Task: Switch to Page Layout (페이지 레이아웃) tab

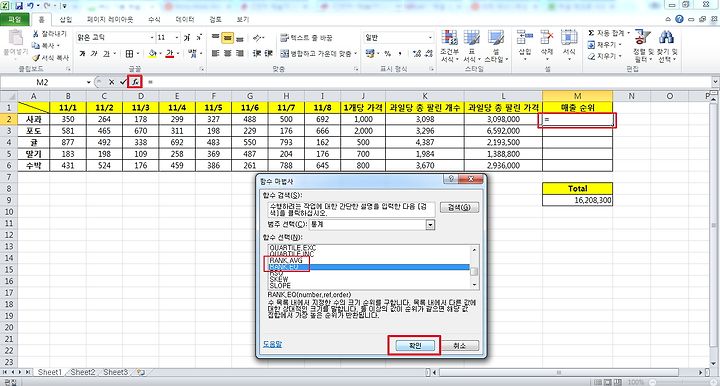Action: pos(110,19)
